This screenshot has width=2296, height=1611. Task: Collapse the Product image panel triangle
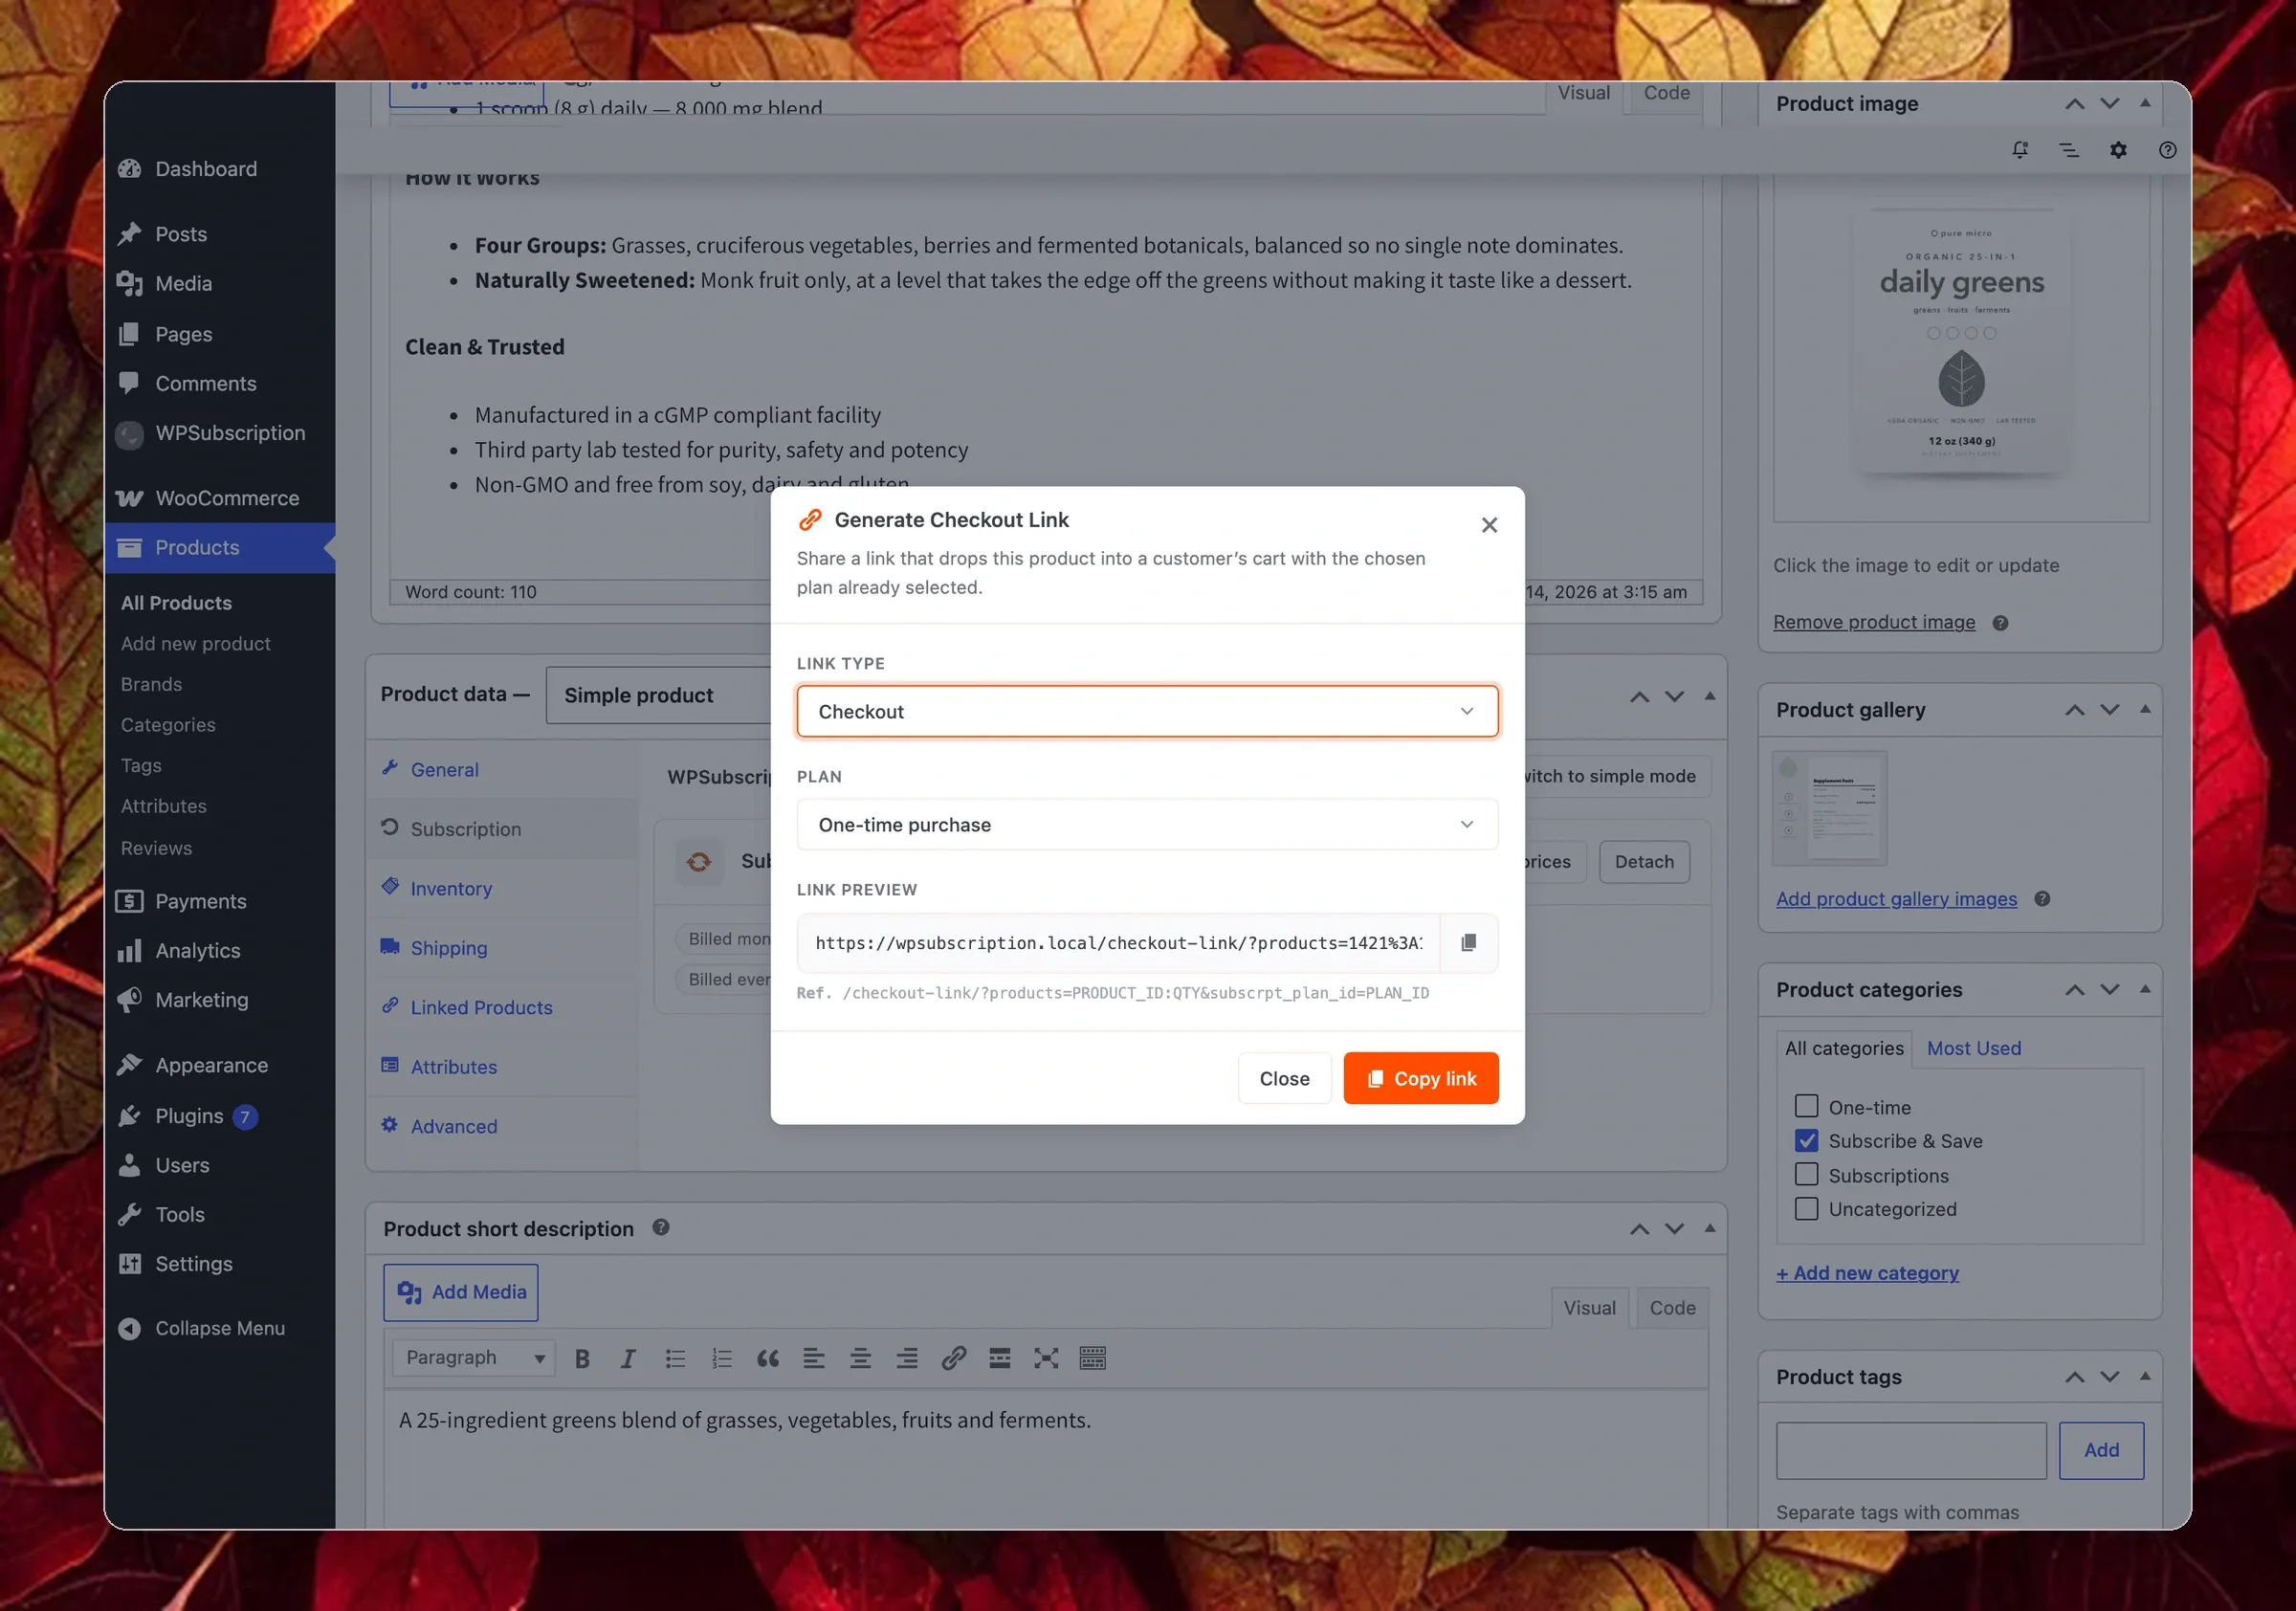[x=2145, y=103]
